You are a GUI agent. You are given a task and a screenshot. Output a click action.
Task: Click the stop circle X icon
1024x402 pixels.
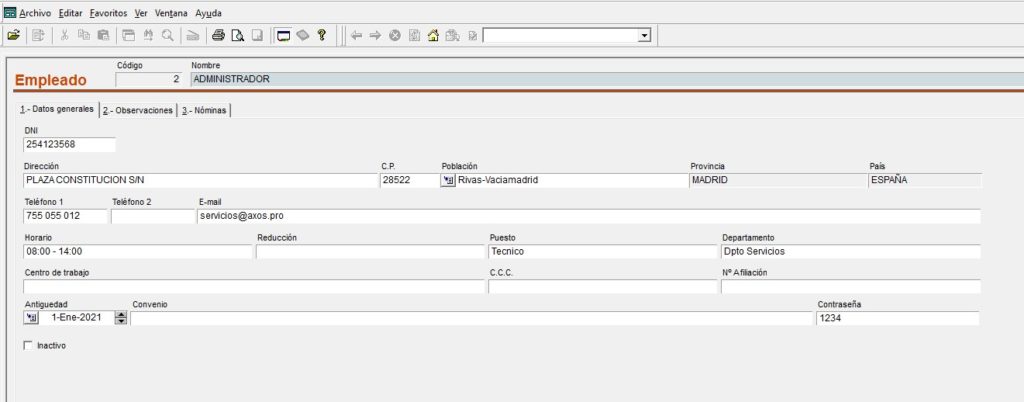394,36
